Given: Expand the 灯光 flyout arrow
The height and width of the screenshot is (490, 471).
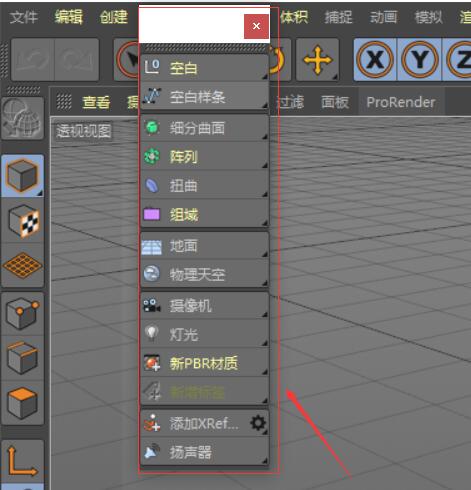Looking at the screenshot, I should pyautogui.click(x=265, y=343).
